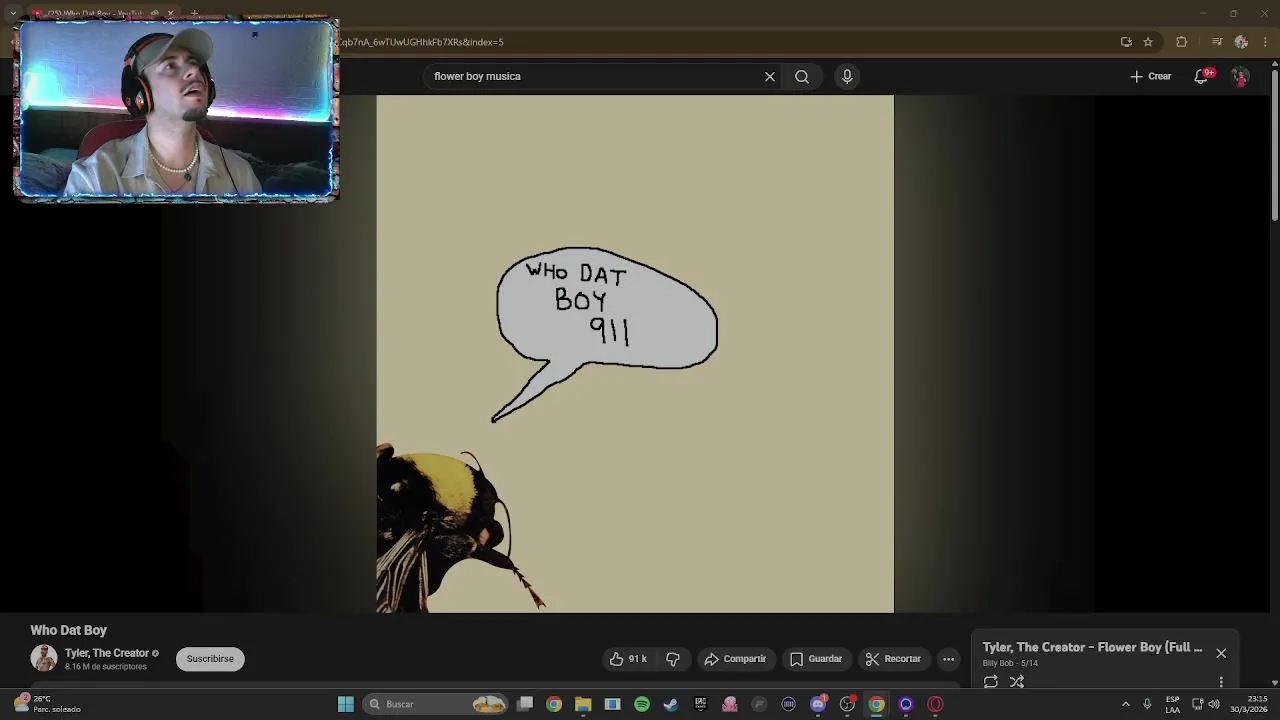Open weather widget showing 26°C

[x=46, y=704]
